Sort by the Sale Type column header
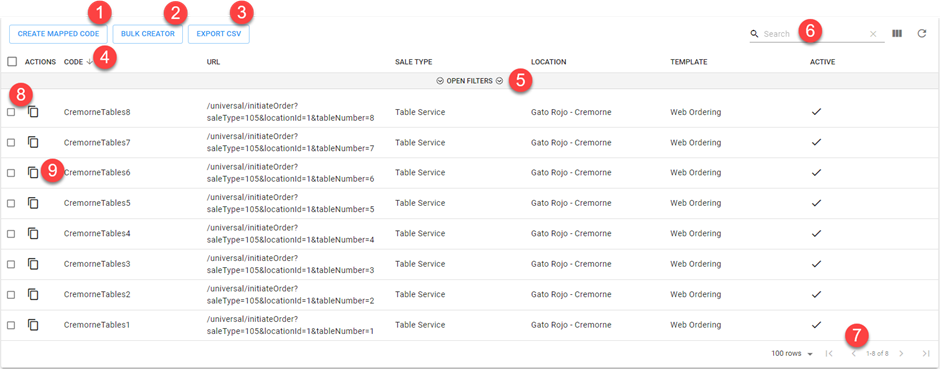 [414, 62]
